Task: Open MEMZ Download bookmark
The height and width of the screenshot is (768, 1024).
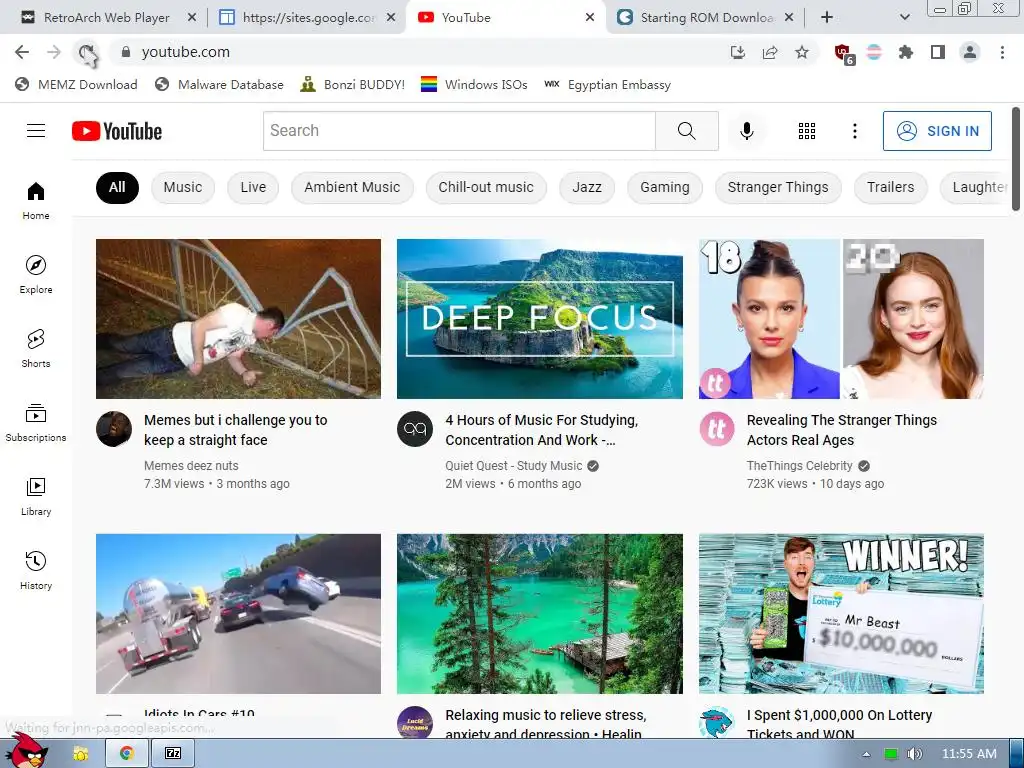Action: pyautogui.click(x=76, y=84)
